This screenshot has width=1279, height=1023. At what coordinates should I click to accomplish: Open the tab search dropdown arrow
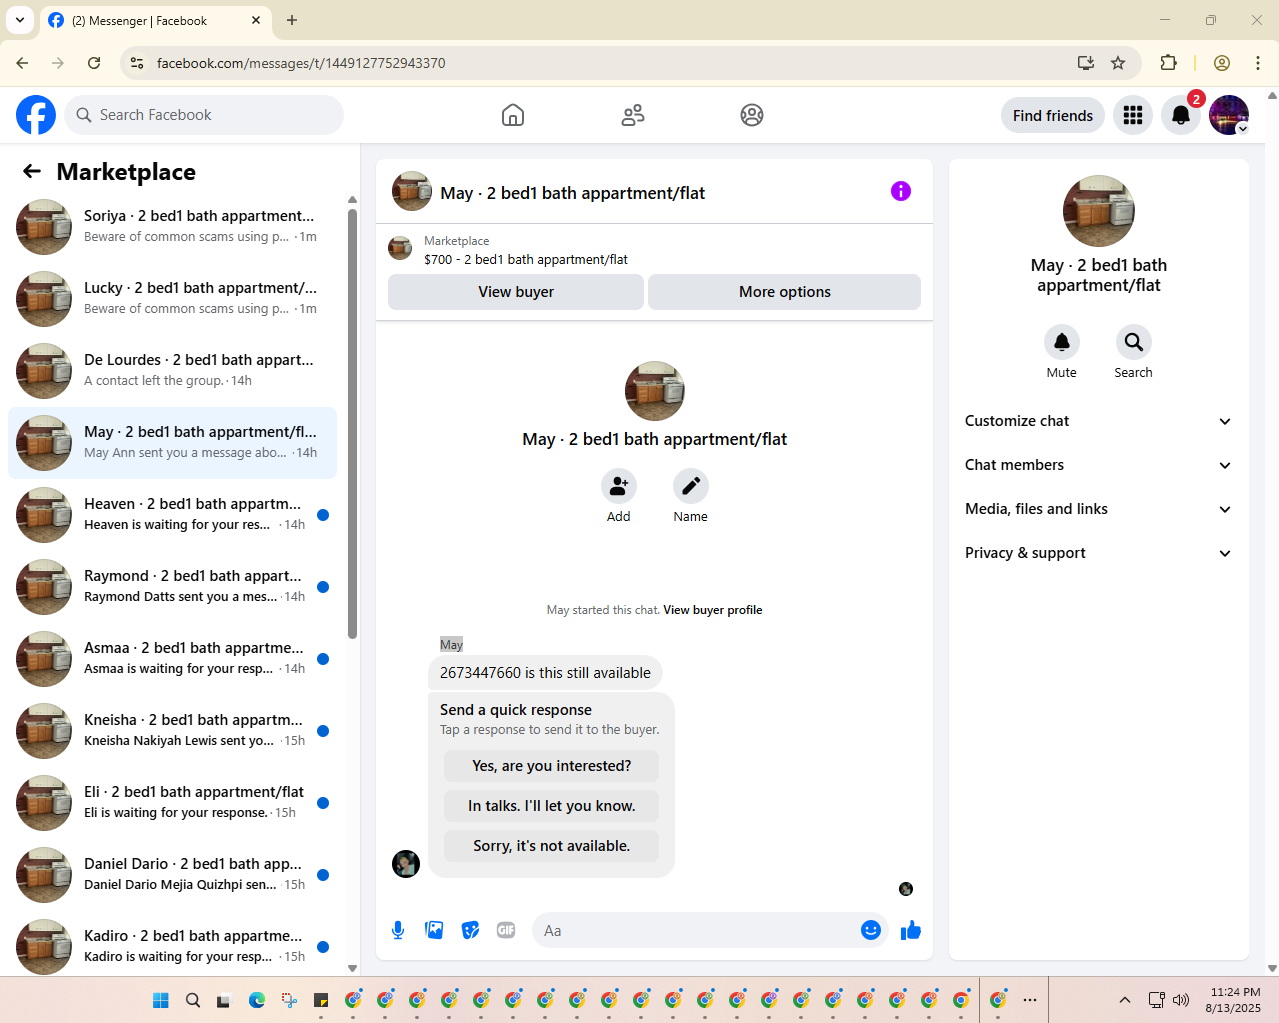[x=20, y=20]
